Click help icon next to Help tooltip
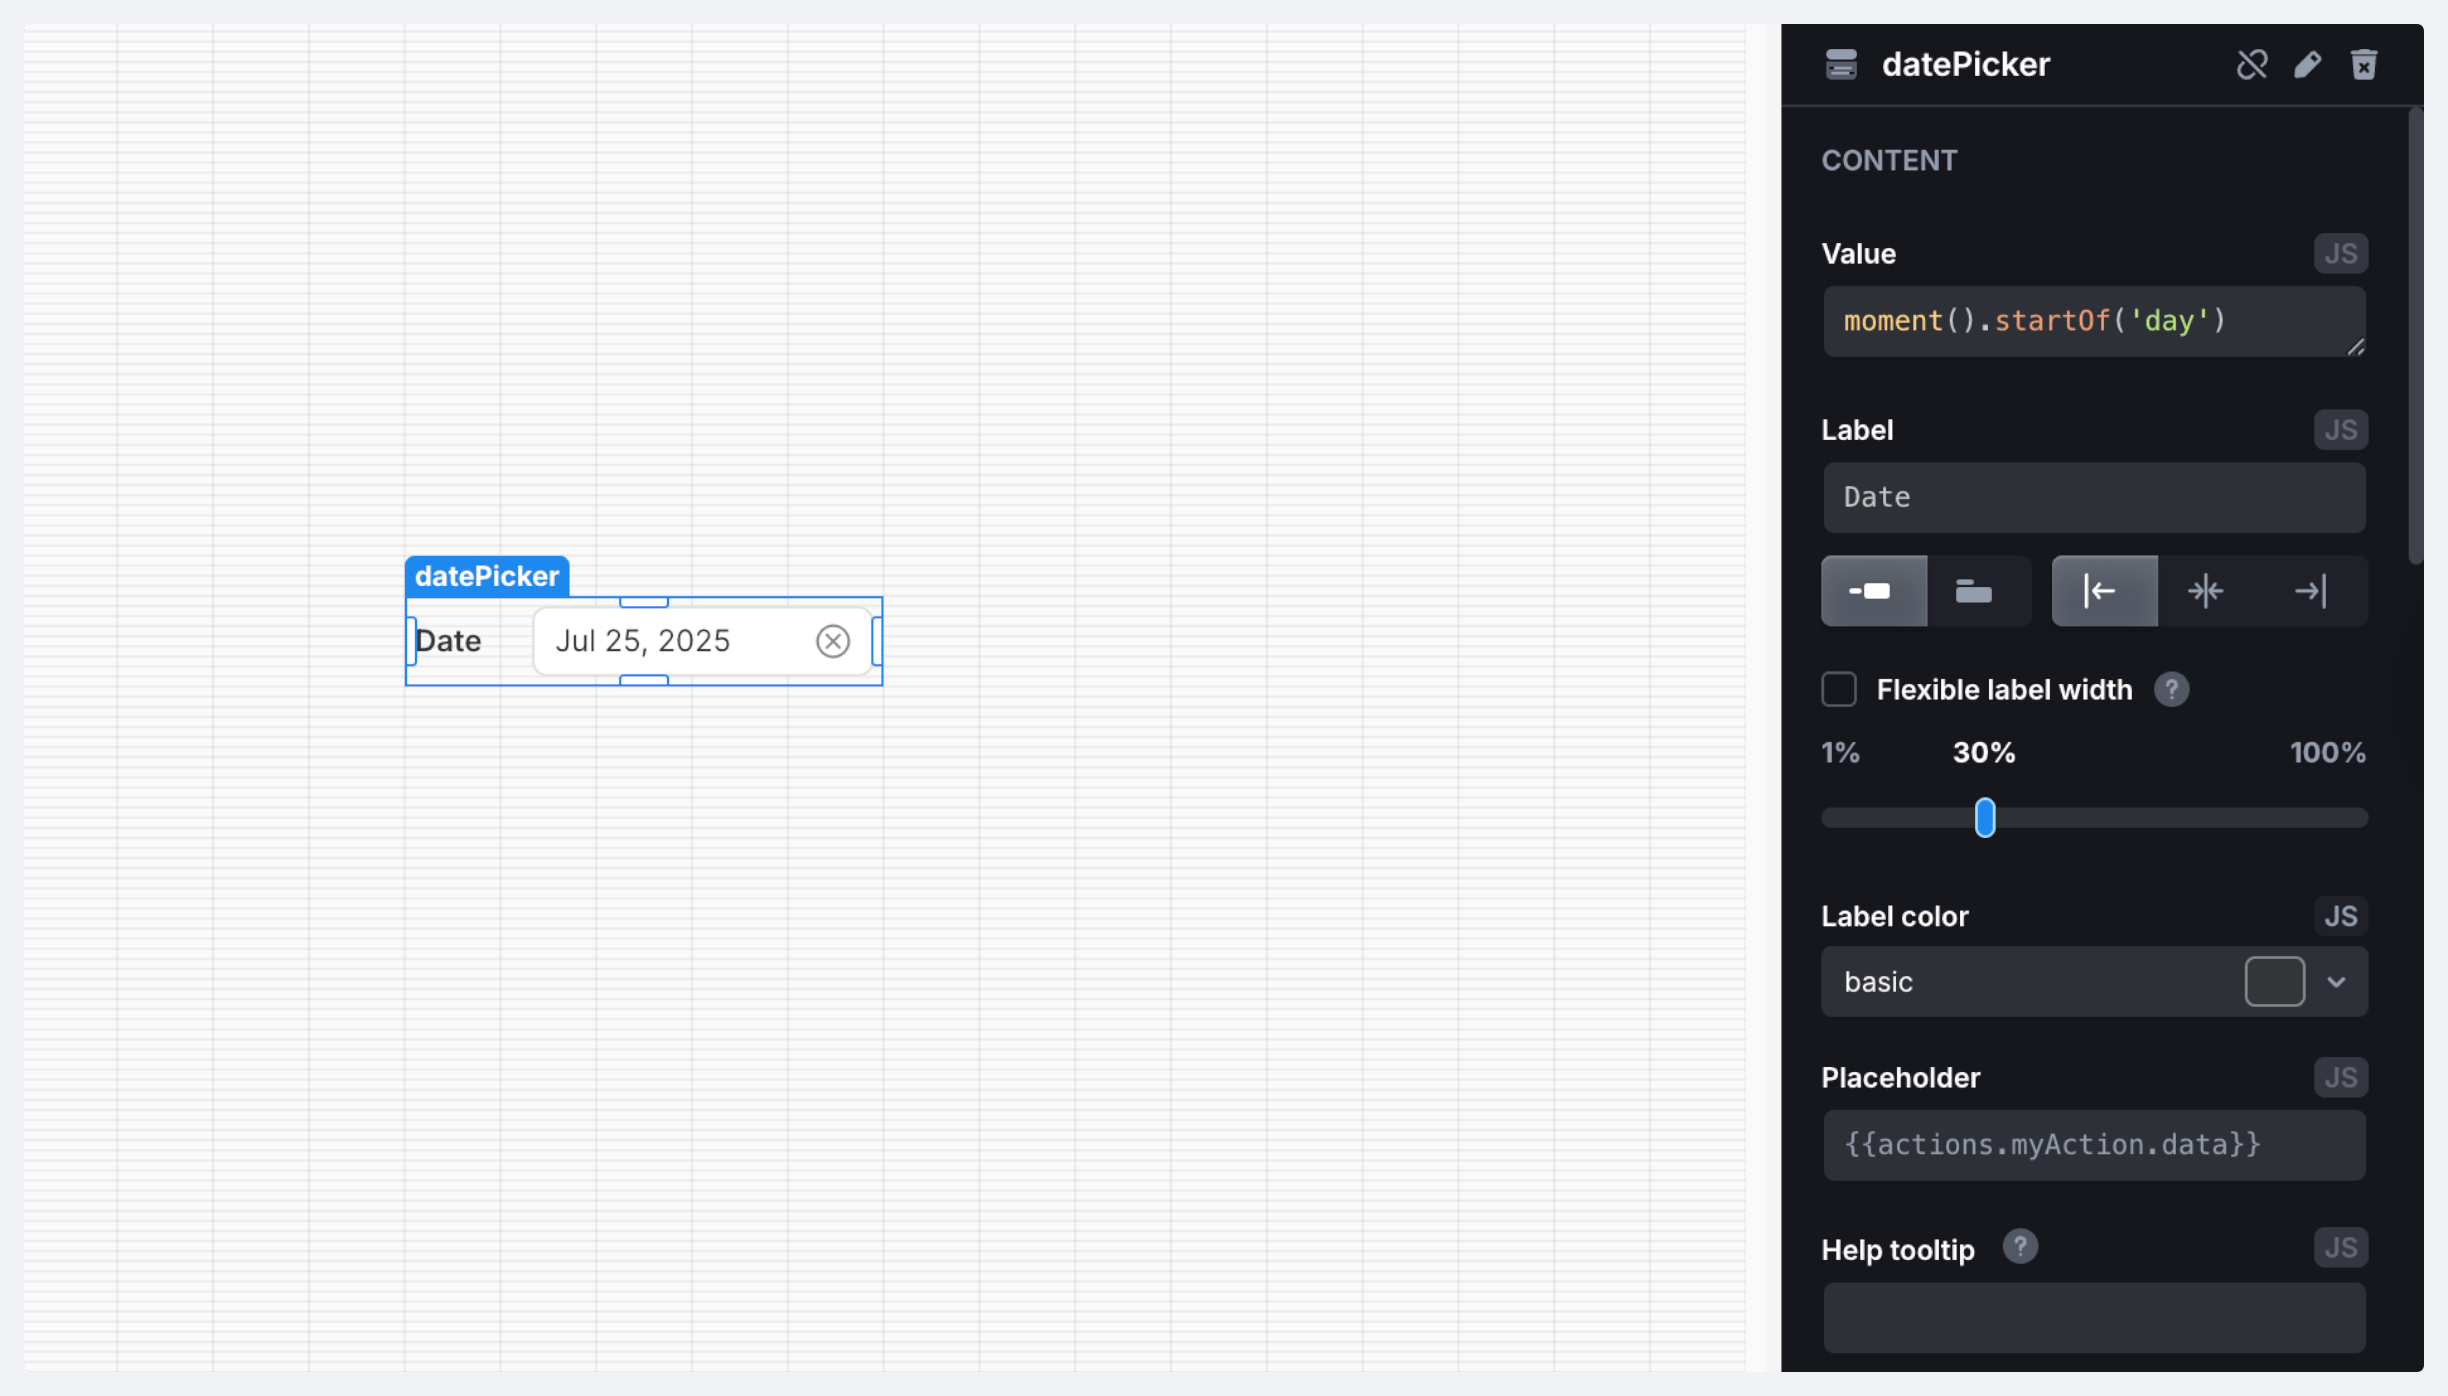This screenshot has width=2448, height=1396. coord(2019,1247)
